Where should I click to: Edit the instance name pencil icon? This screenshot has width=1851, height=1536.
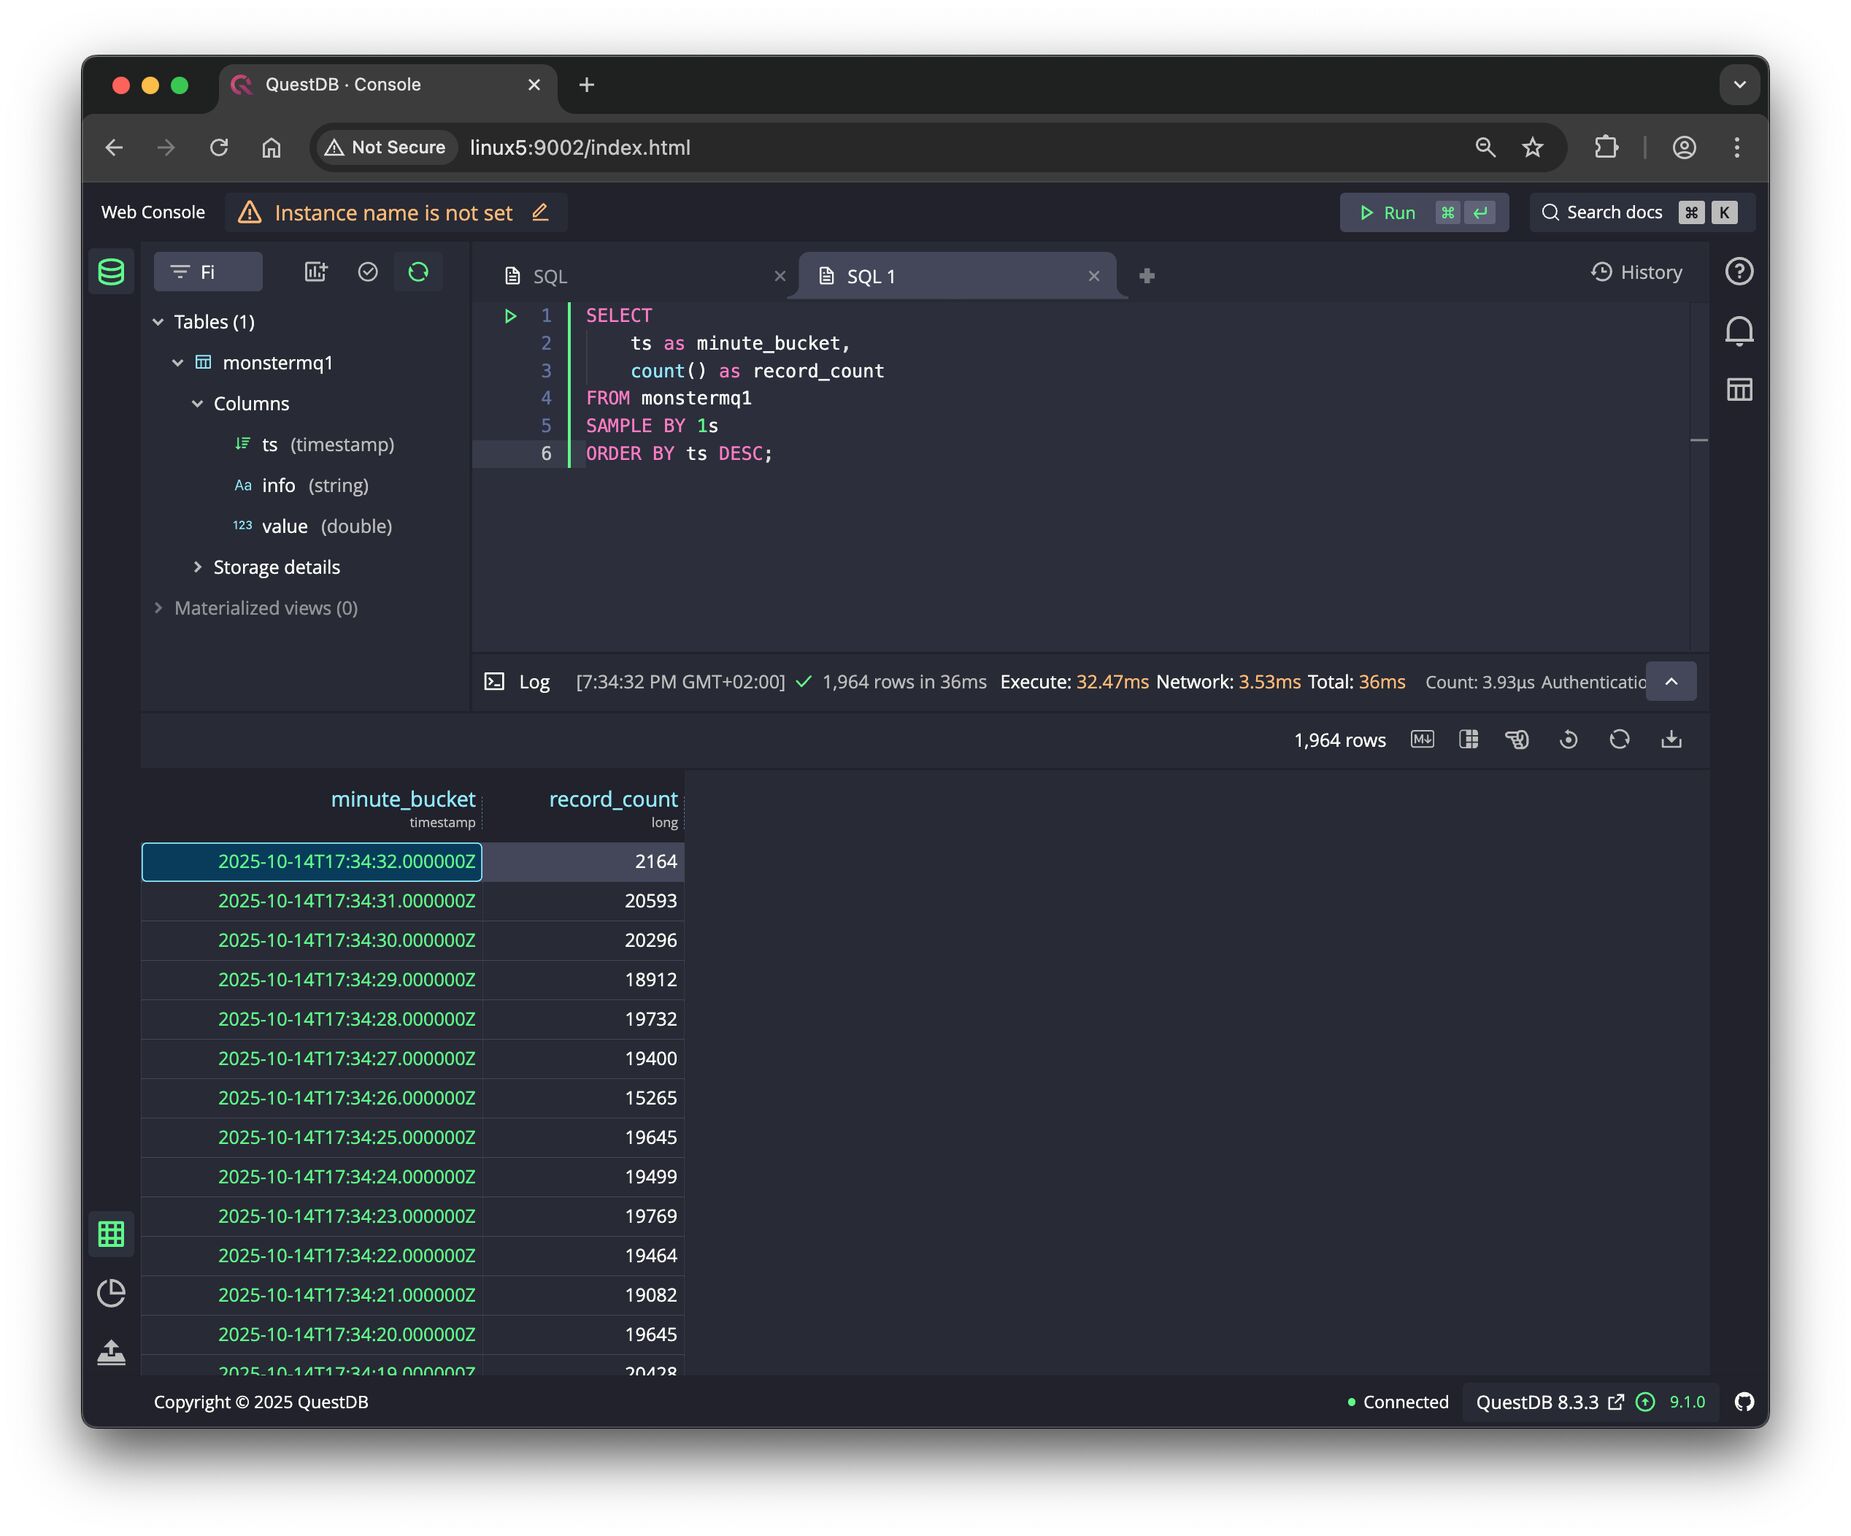(540, 212)
